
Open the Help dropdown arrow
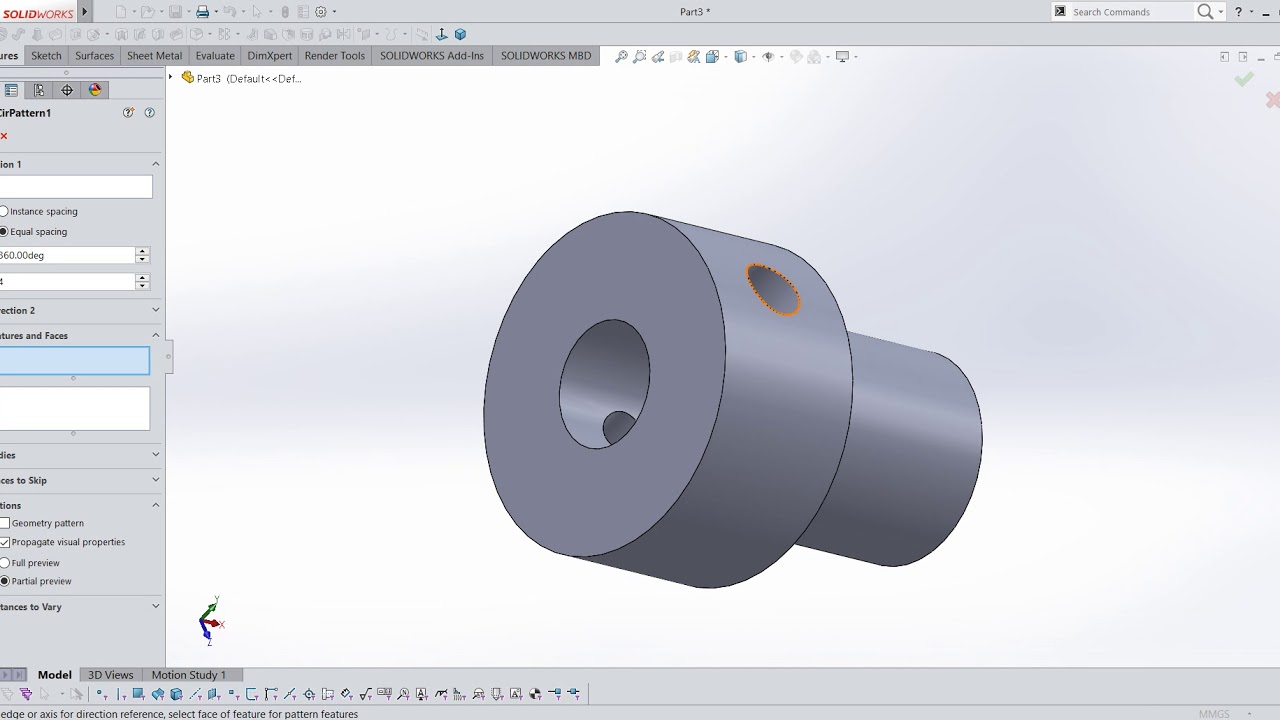1251,12
